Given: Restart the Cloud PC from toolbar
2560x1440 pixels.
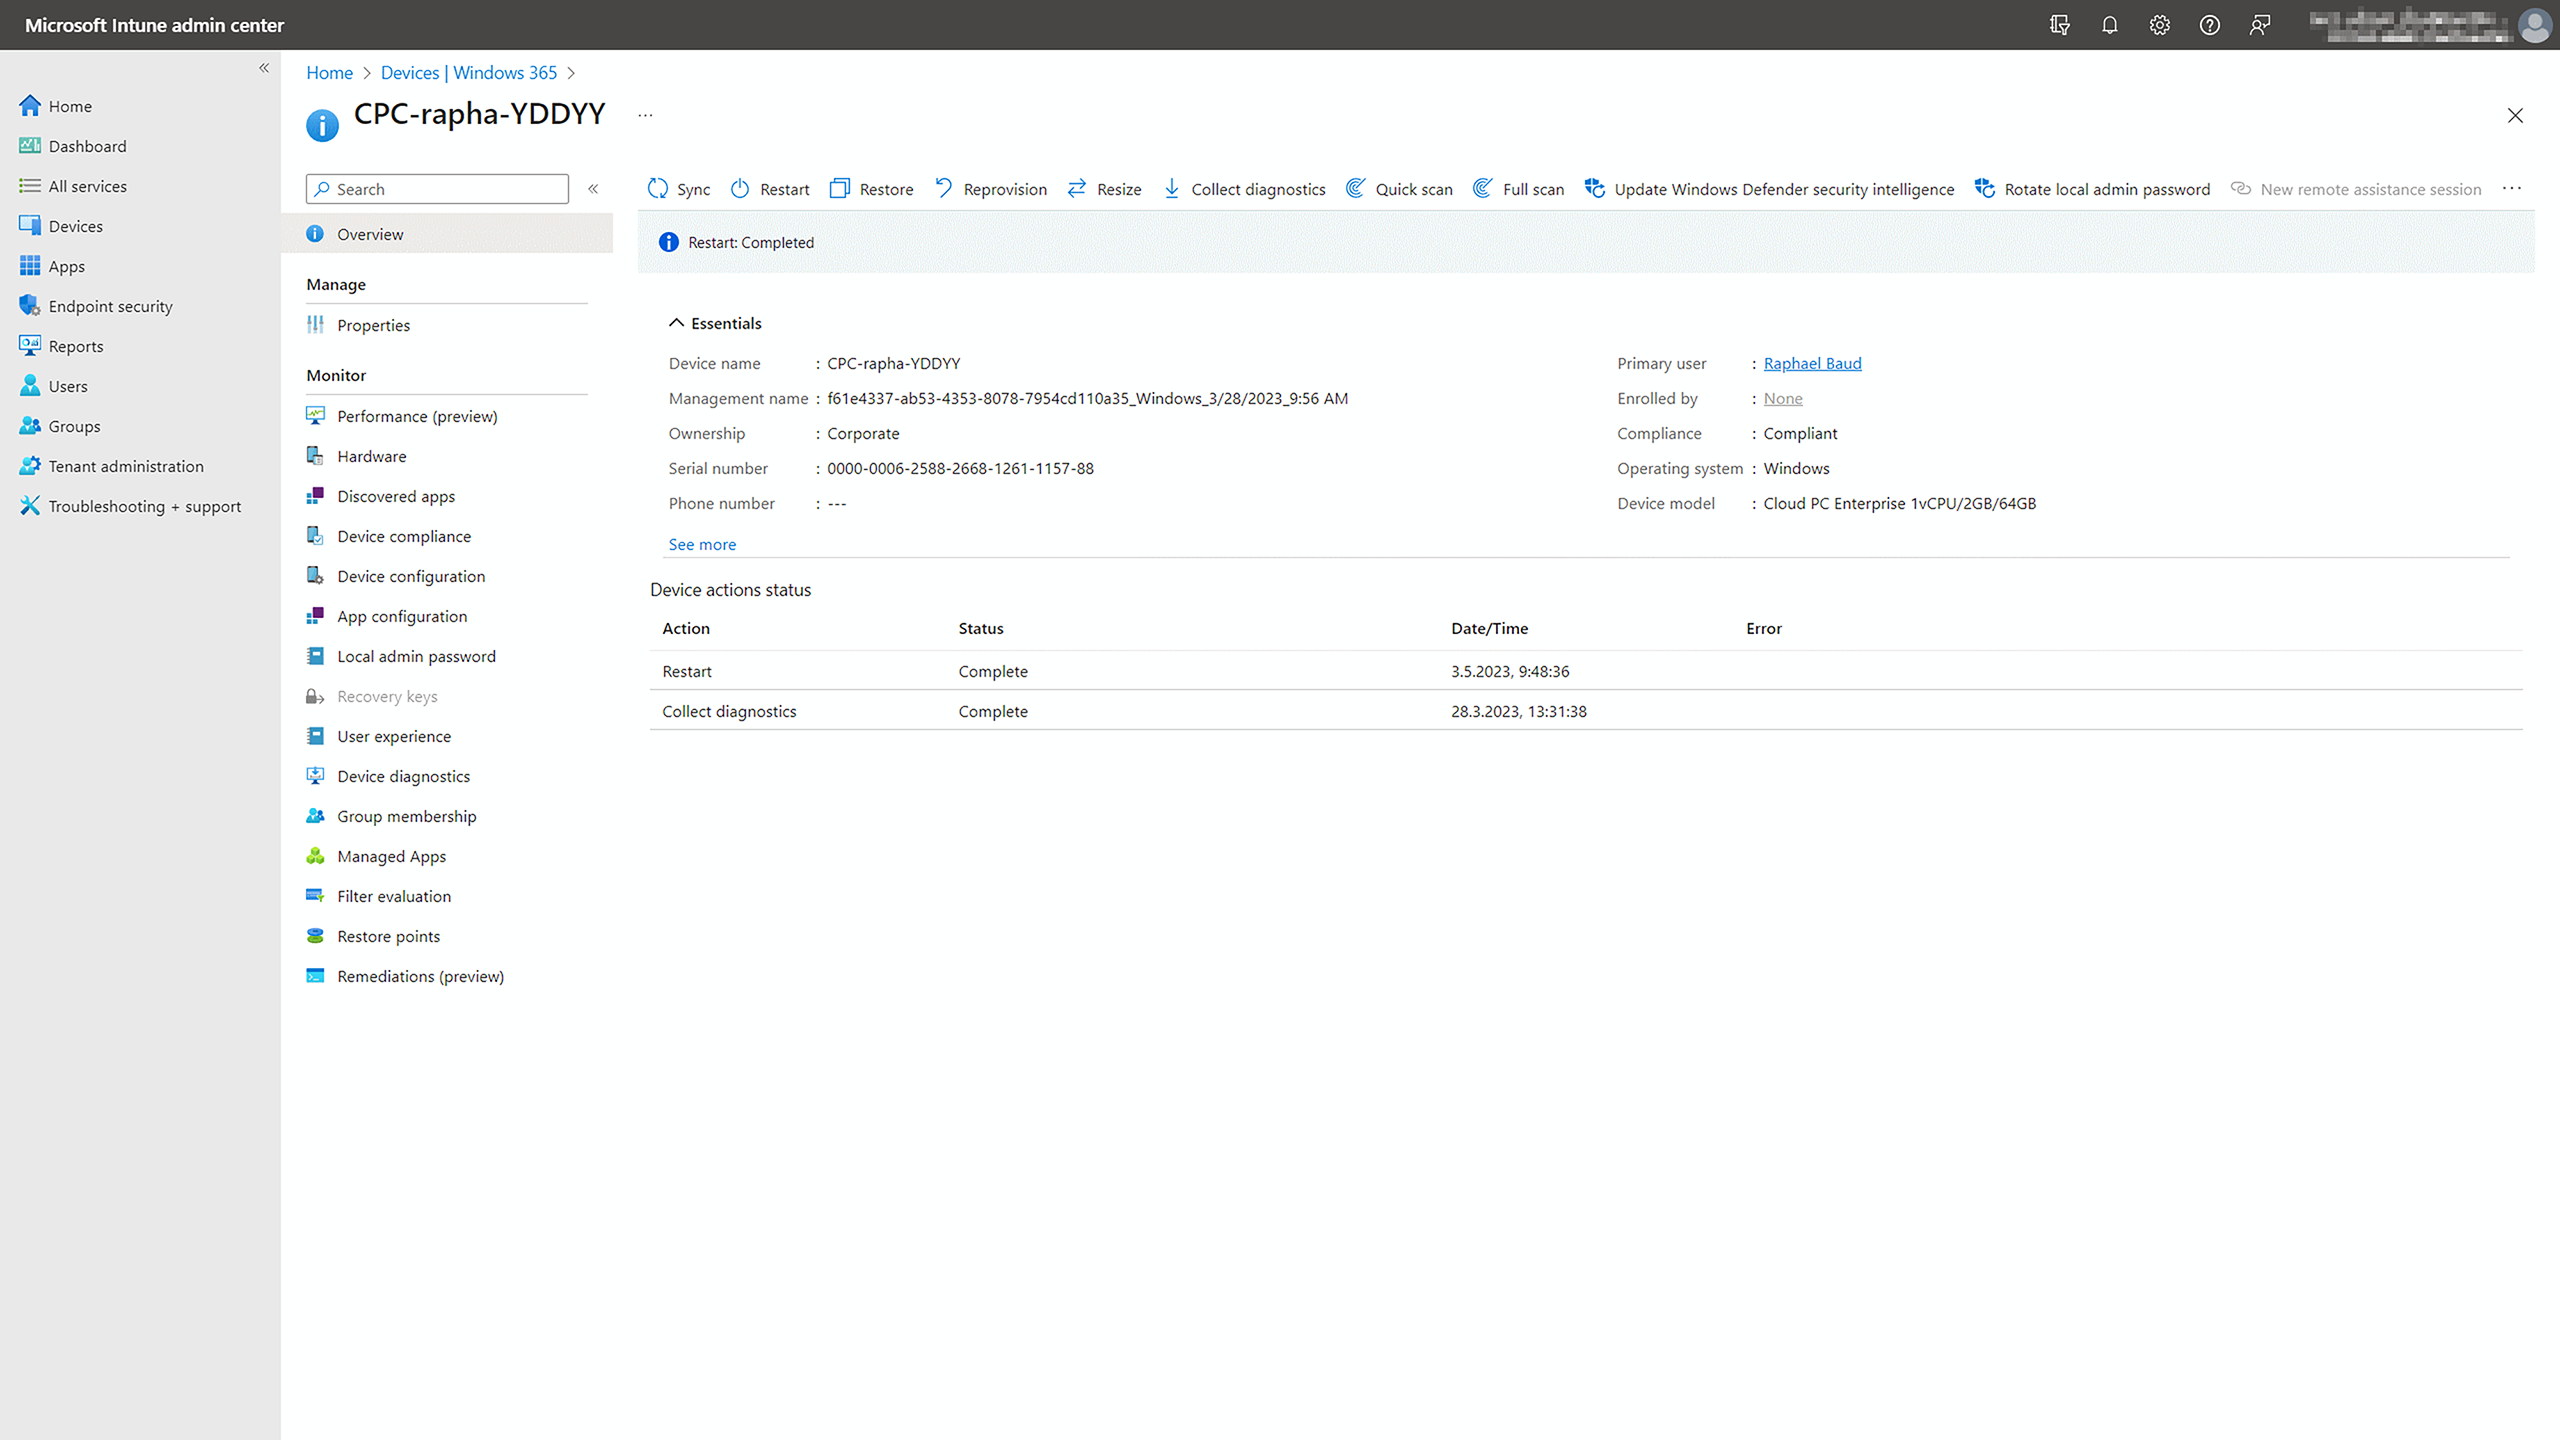Looking at the screenshot, I should point(770,189).
